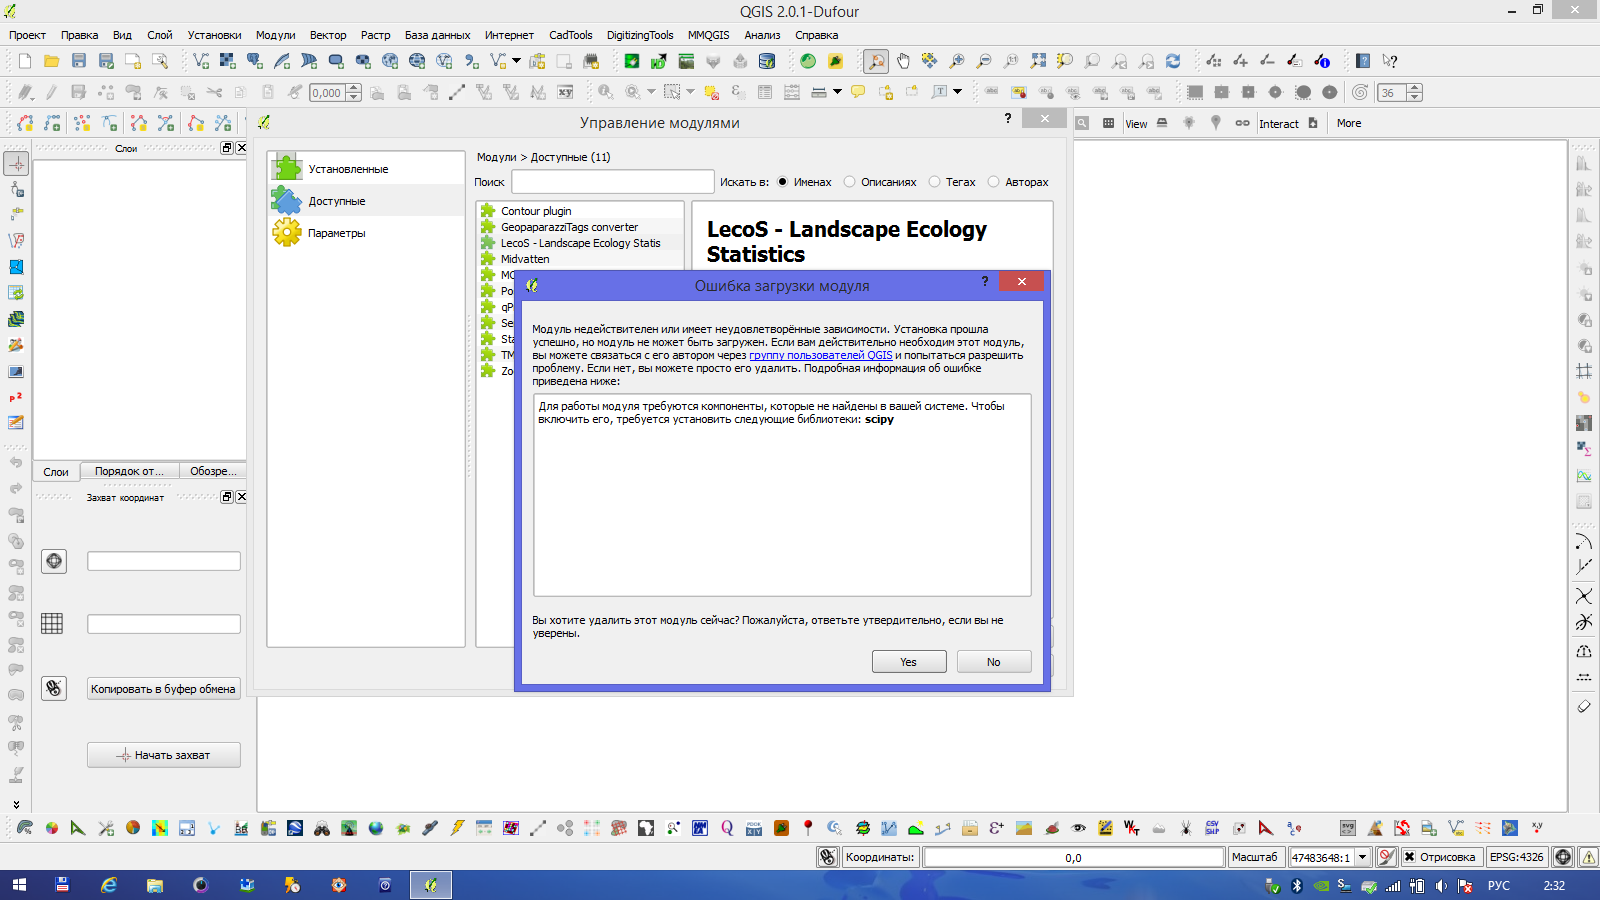Select «Contour plugin» in the module list
Image resolution: width=1600 pixels, height=900 pixels.
[x=537, y=211]
